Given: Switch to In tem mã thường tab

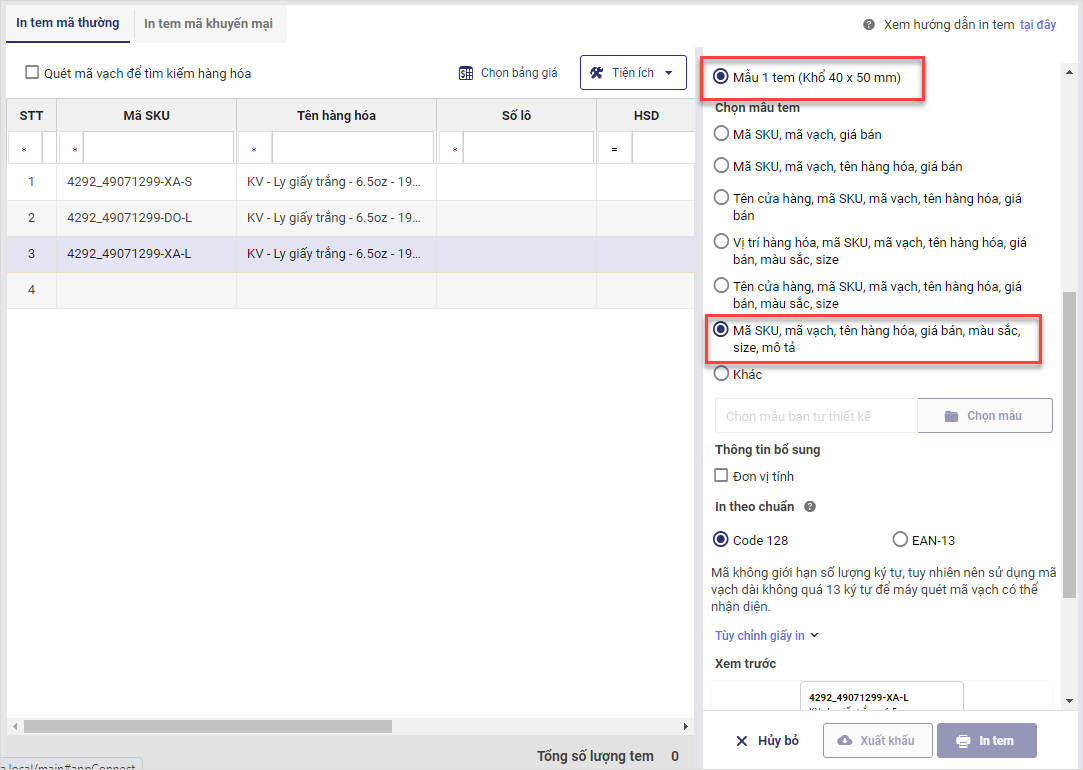Looking at the screenshot, I should [68, 23].
